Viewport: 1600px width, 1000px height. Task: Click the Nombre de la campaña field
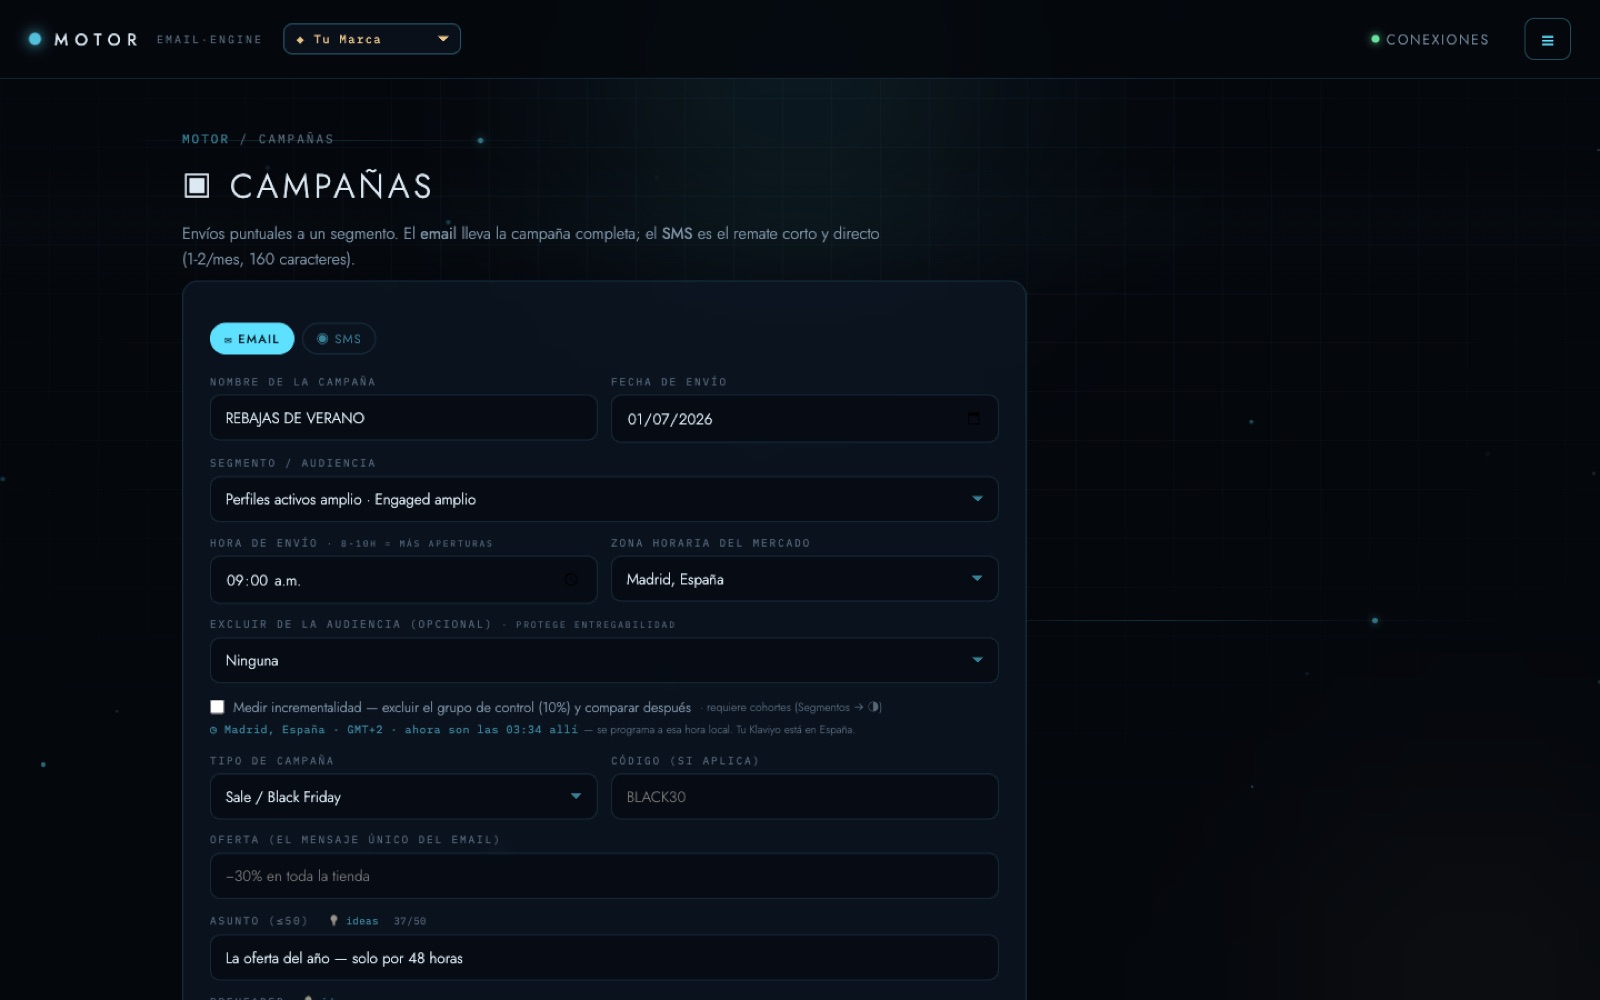coord(403,418)
